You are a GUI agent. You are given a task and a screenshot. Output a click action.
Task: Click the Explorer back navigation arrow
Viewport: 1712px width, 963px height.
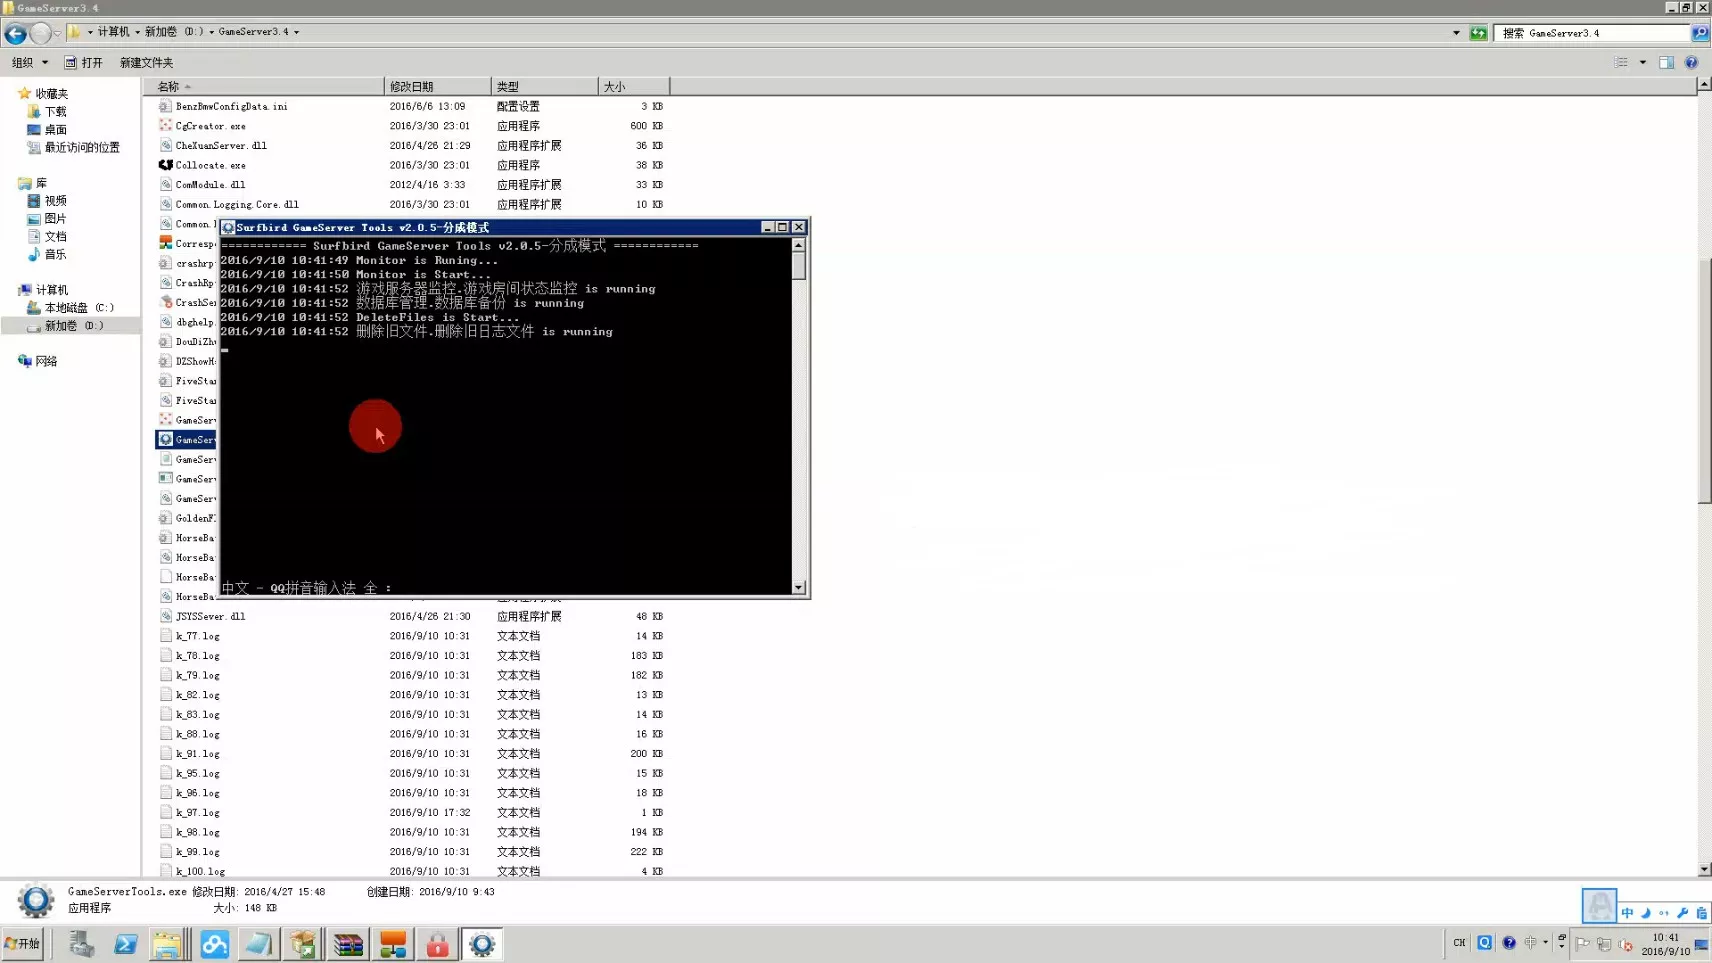pos(15,33)
